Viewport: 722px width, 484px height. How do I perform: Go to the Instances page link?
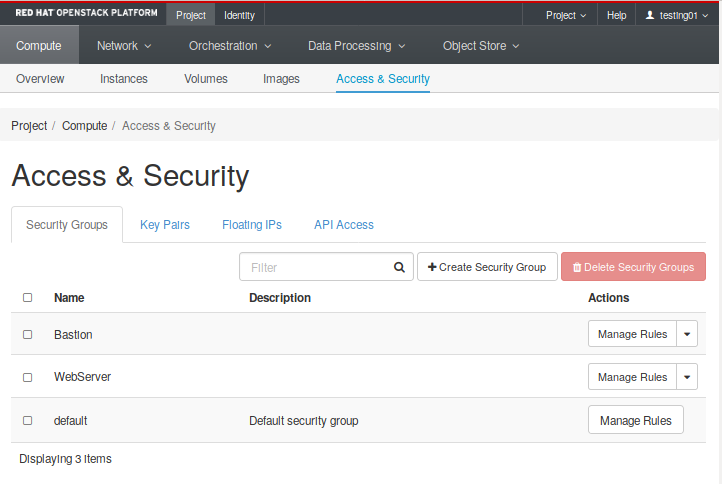click(x=124, y=79)
